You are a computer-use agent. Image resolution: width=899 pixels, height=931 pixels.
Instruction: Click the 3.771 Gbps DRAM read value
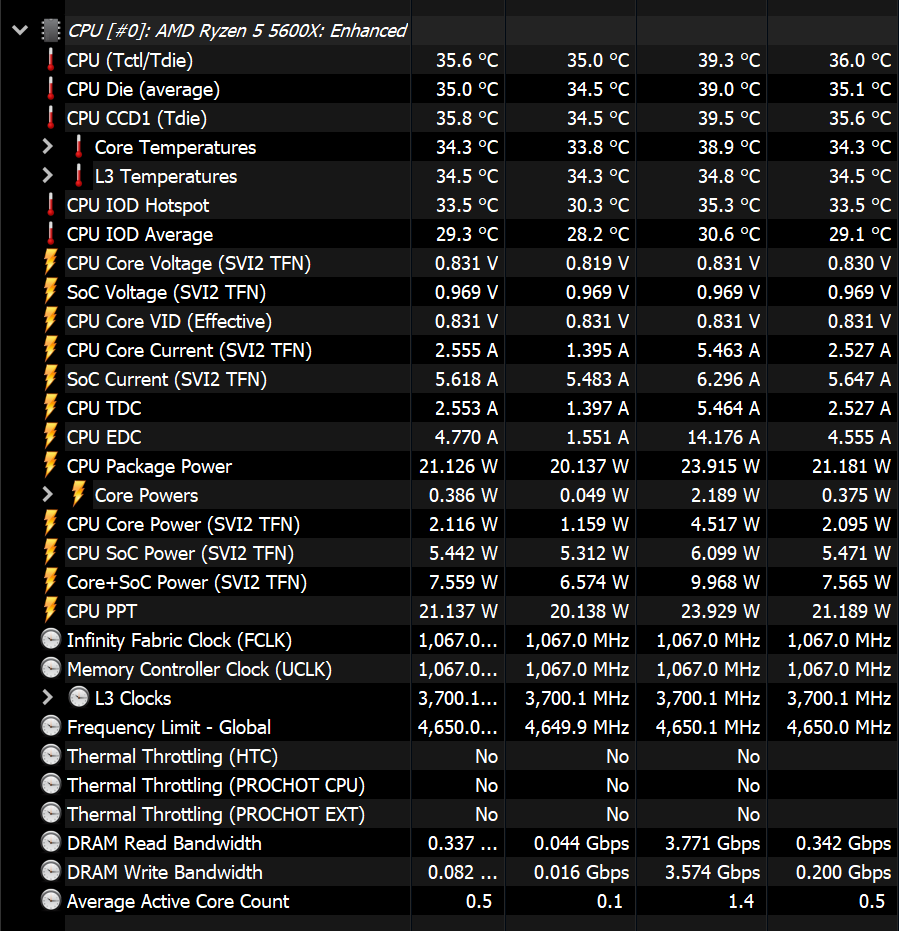712,844
